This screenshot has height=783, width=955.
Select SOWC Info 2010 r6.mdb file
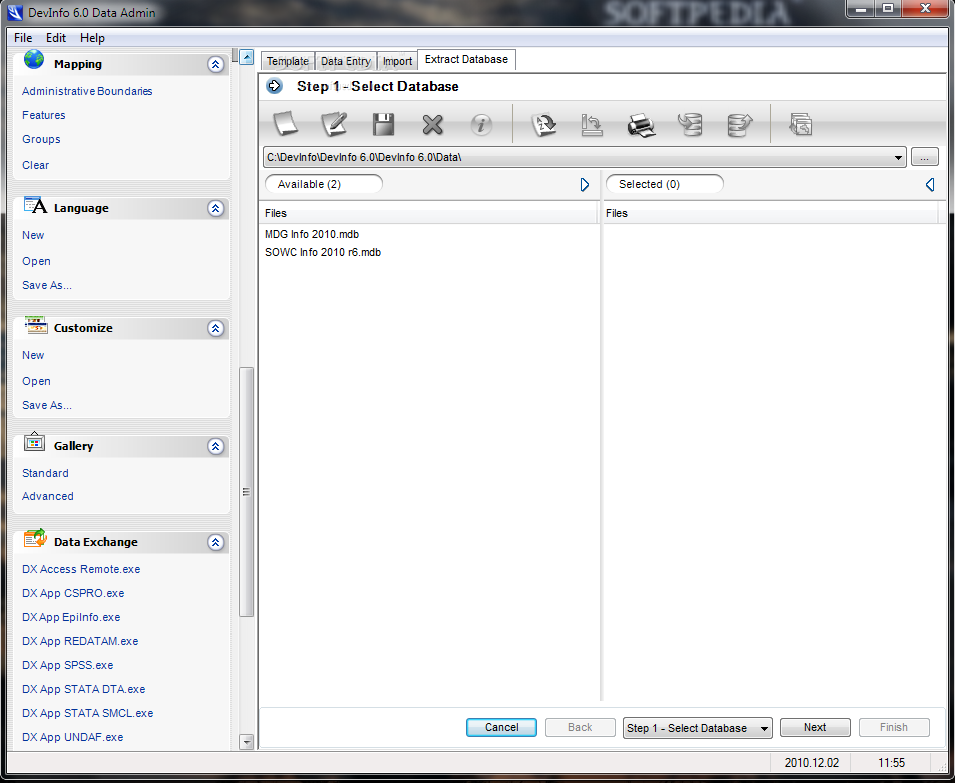[x=323, y=252]
